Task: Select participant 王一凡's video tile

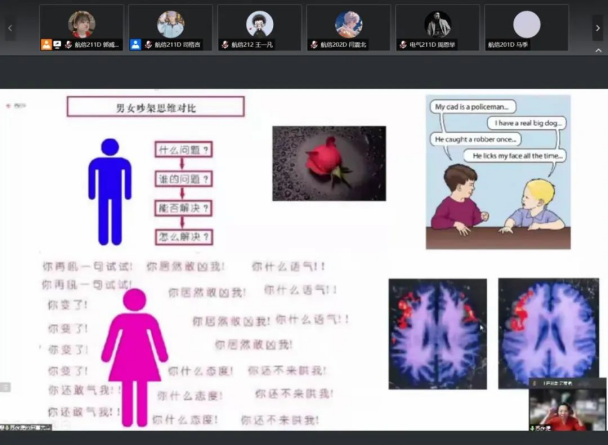Action: [x=259, y=27]
